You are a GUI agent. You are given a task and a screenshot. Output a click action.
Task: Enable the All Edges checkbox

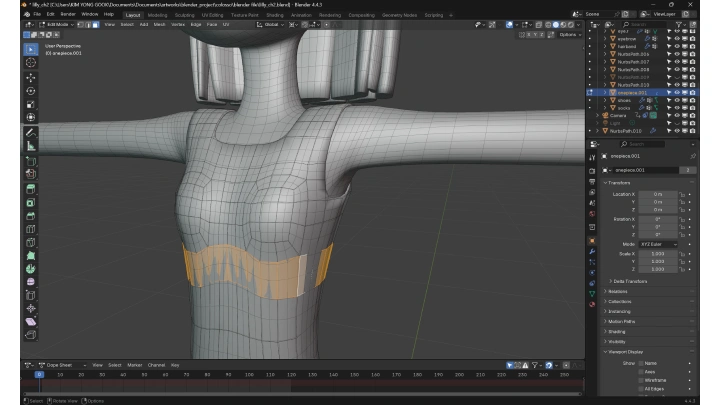[641, 389]
